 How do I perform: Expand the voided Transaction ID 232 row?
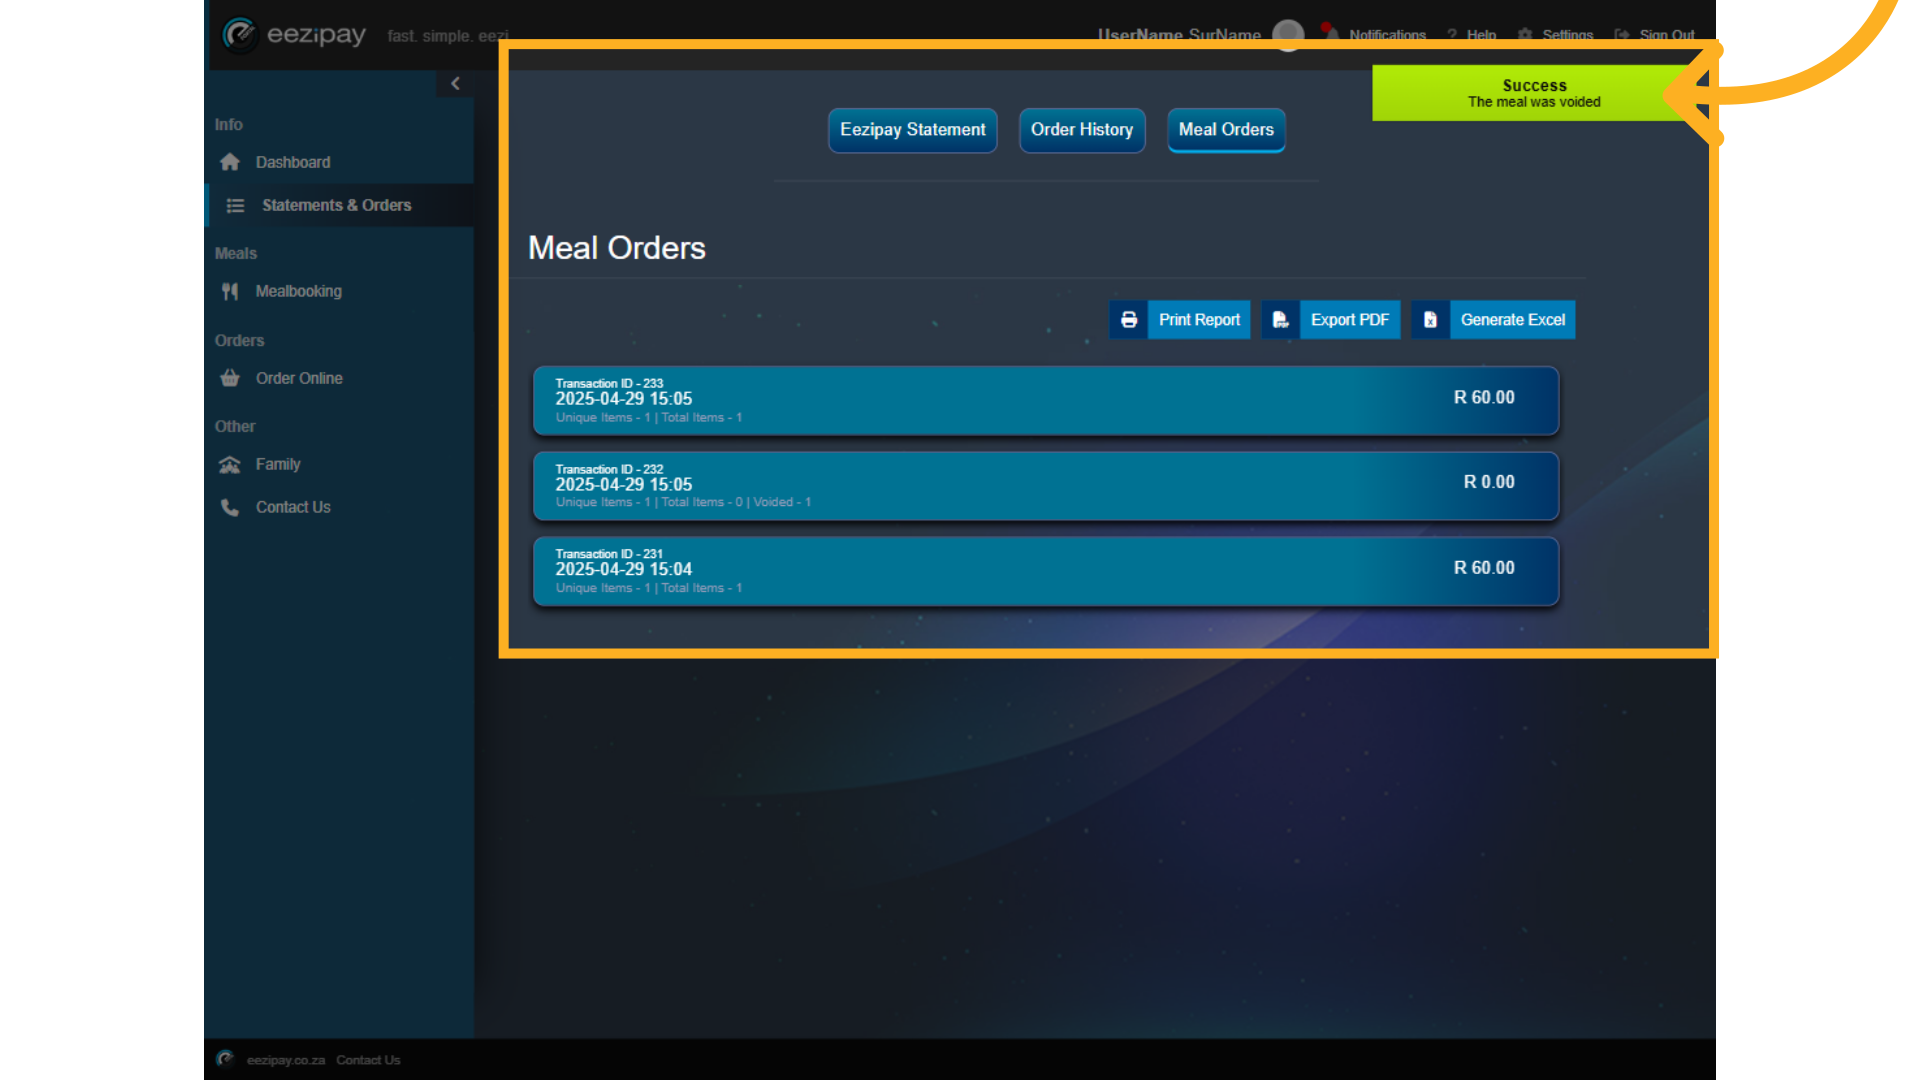(1045, 486)
